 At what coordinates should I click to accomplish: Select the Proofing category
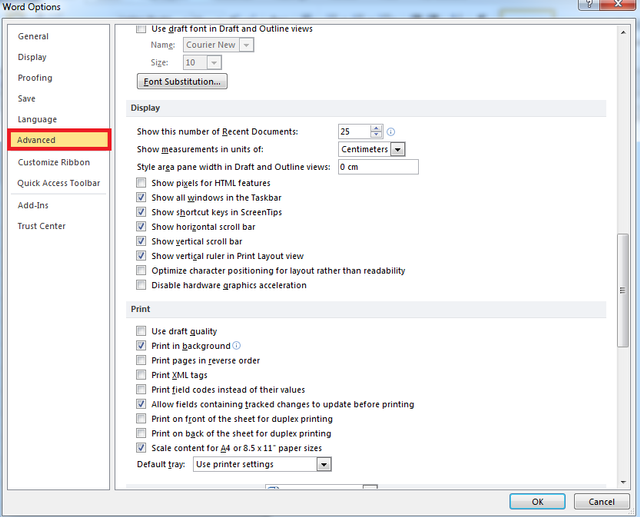click(35, 78)
